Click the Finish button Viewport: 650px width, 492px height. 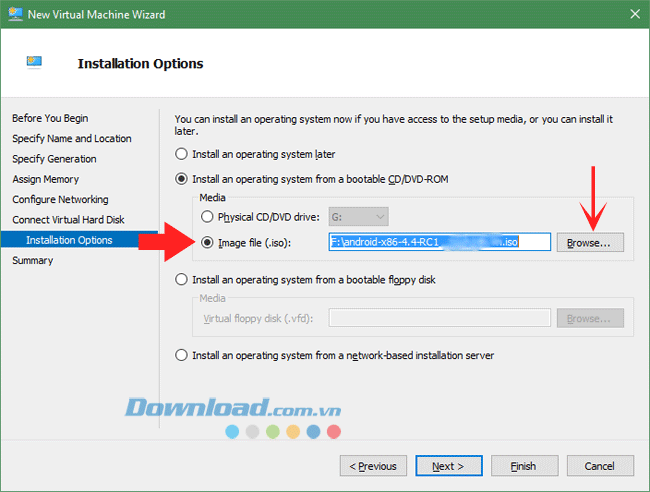pyautogui.click(x=524, y=466)
